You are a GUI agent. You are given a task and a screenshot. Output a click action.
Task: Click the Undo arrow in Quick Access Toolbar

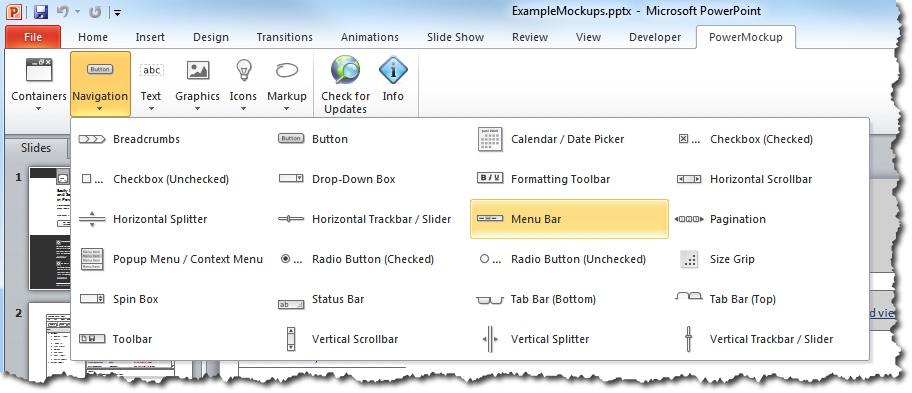pyautogui.click(x=62, y=11)
